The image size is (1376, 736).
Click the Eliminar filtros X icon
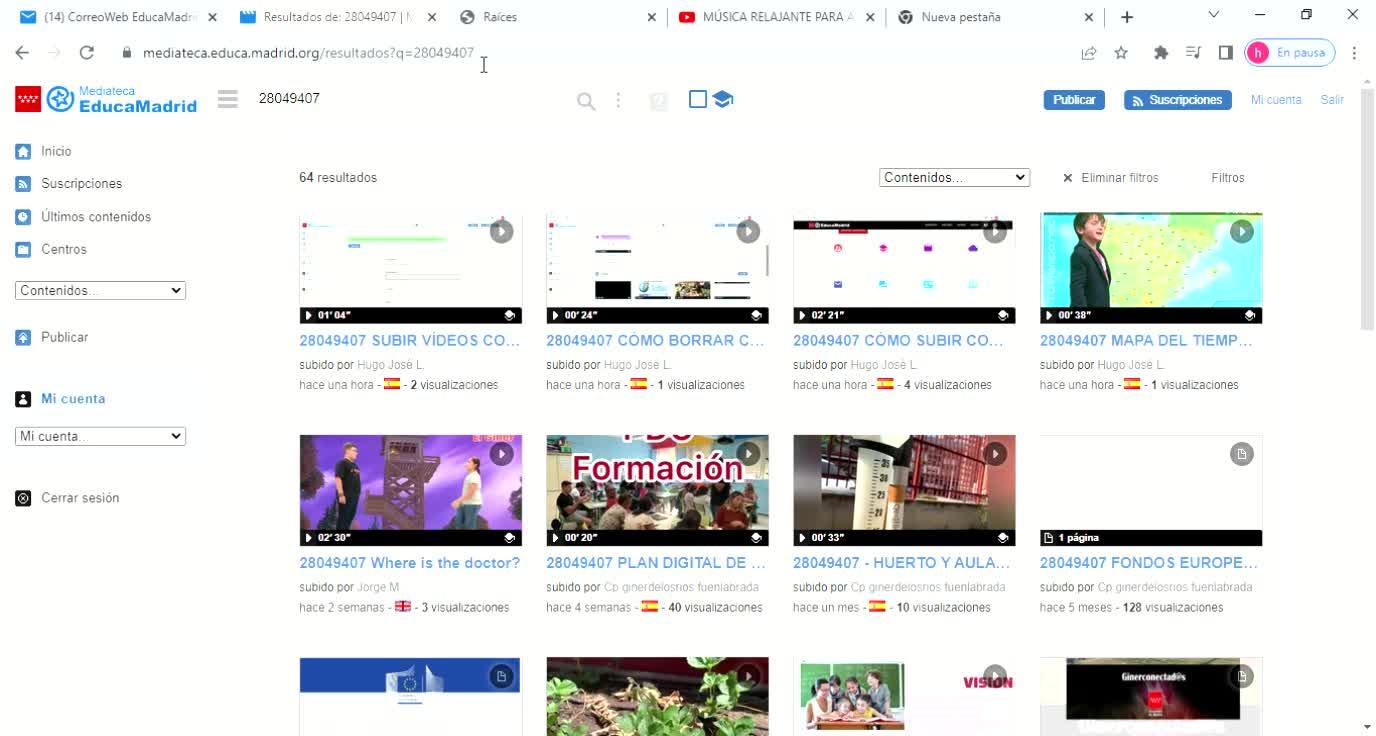[1067, 178]
